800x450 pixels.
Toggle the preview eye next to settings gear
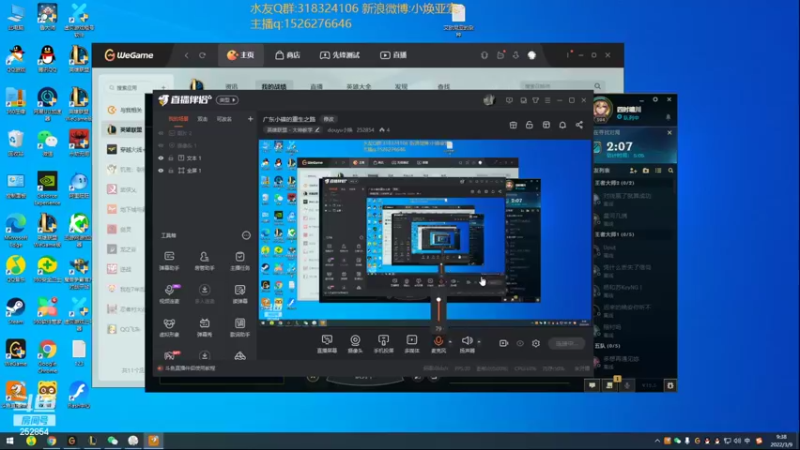pos(520,343)
